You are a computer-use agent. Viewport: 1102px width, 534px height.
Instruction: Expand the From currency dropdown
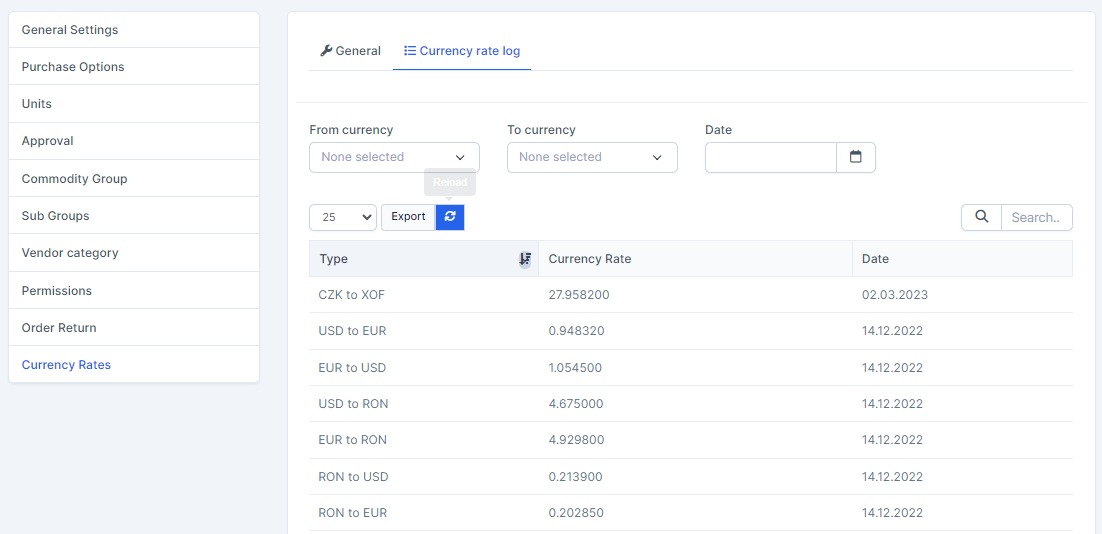coord(394,157)
